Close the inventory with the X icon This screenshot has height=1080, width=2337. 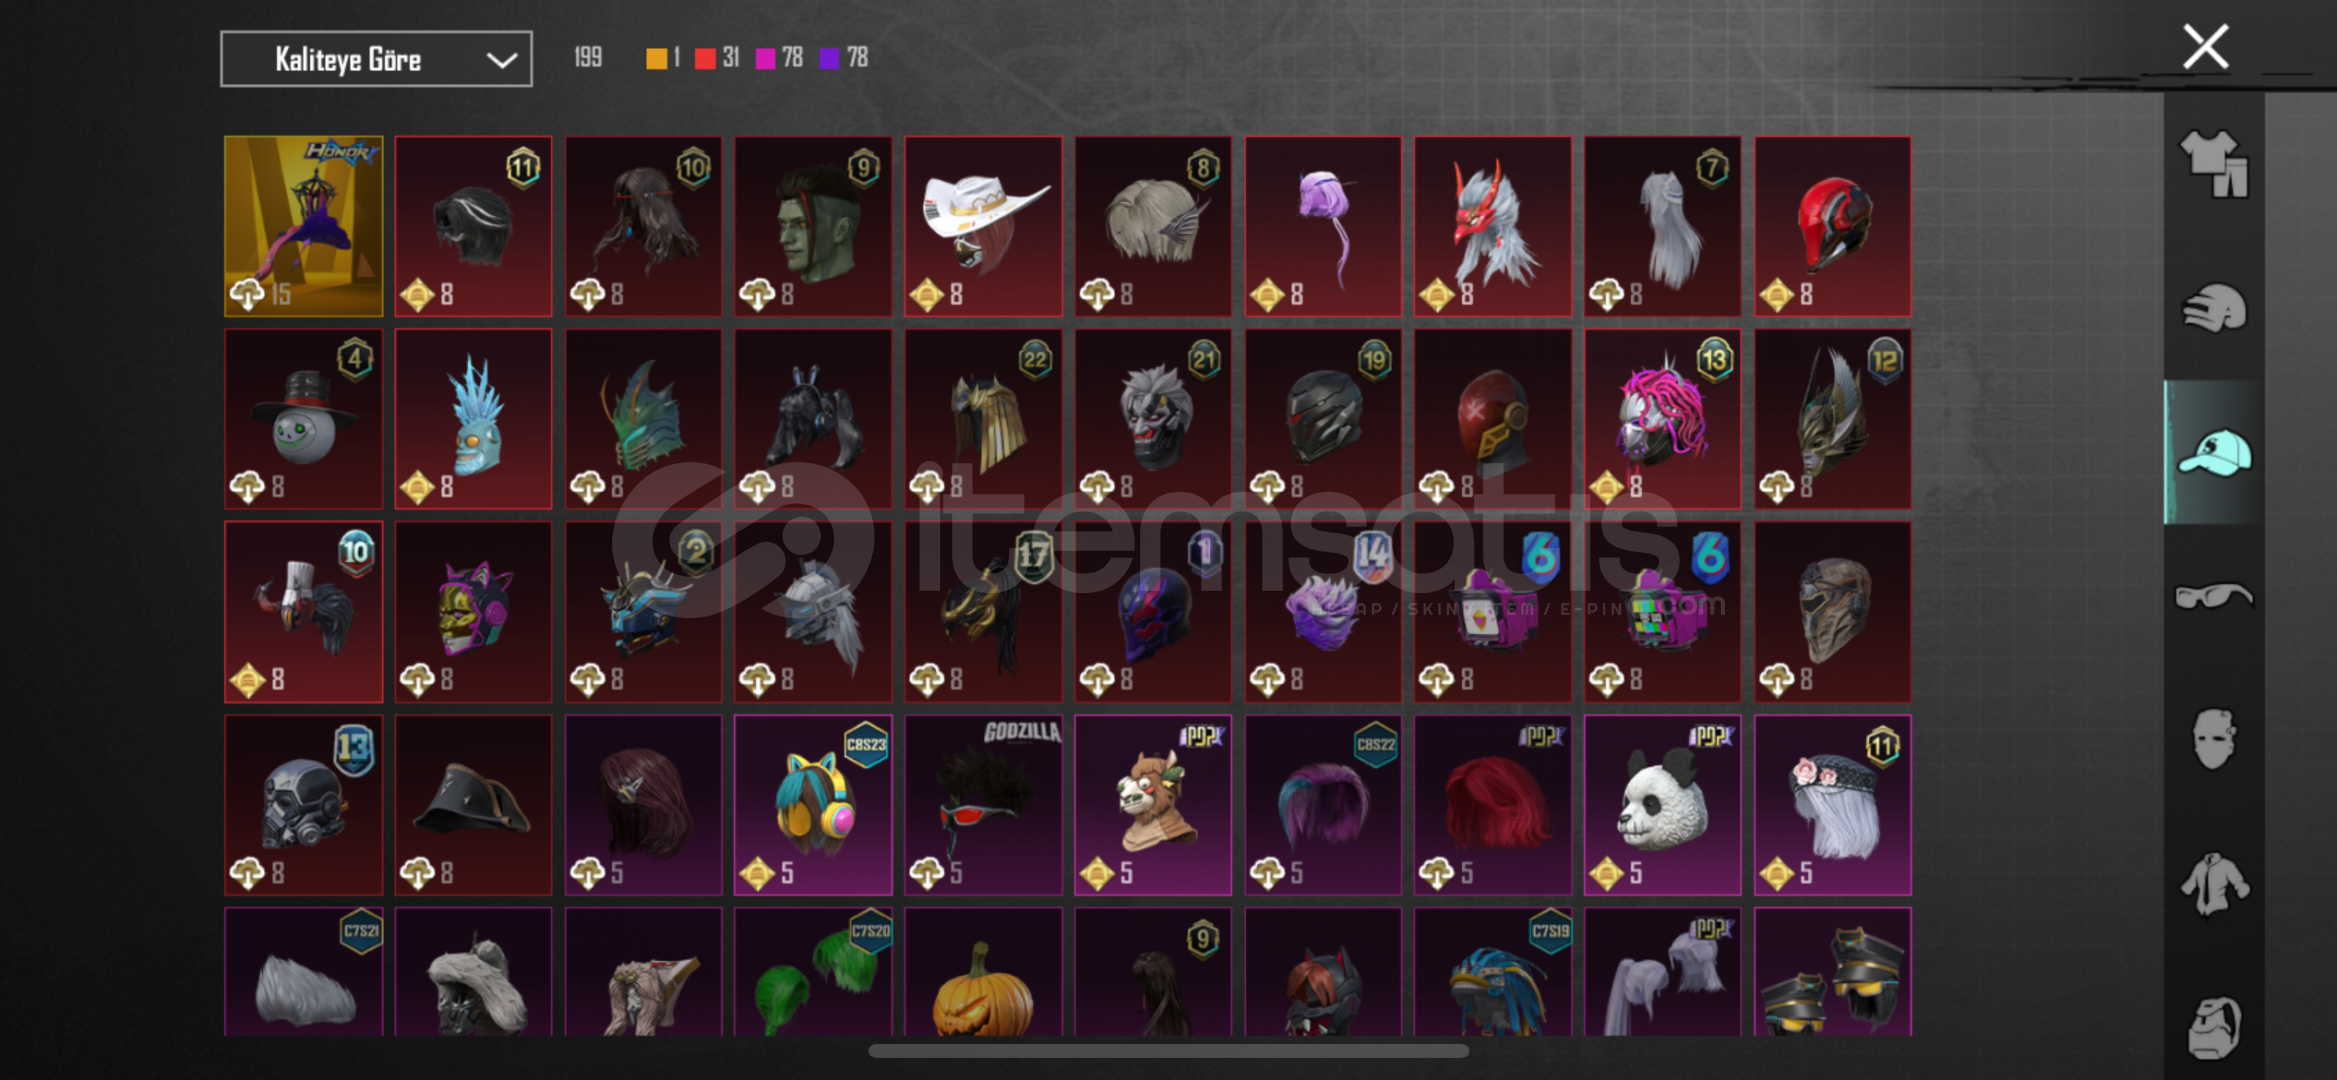click(2205, 47)
